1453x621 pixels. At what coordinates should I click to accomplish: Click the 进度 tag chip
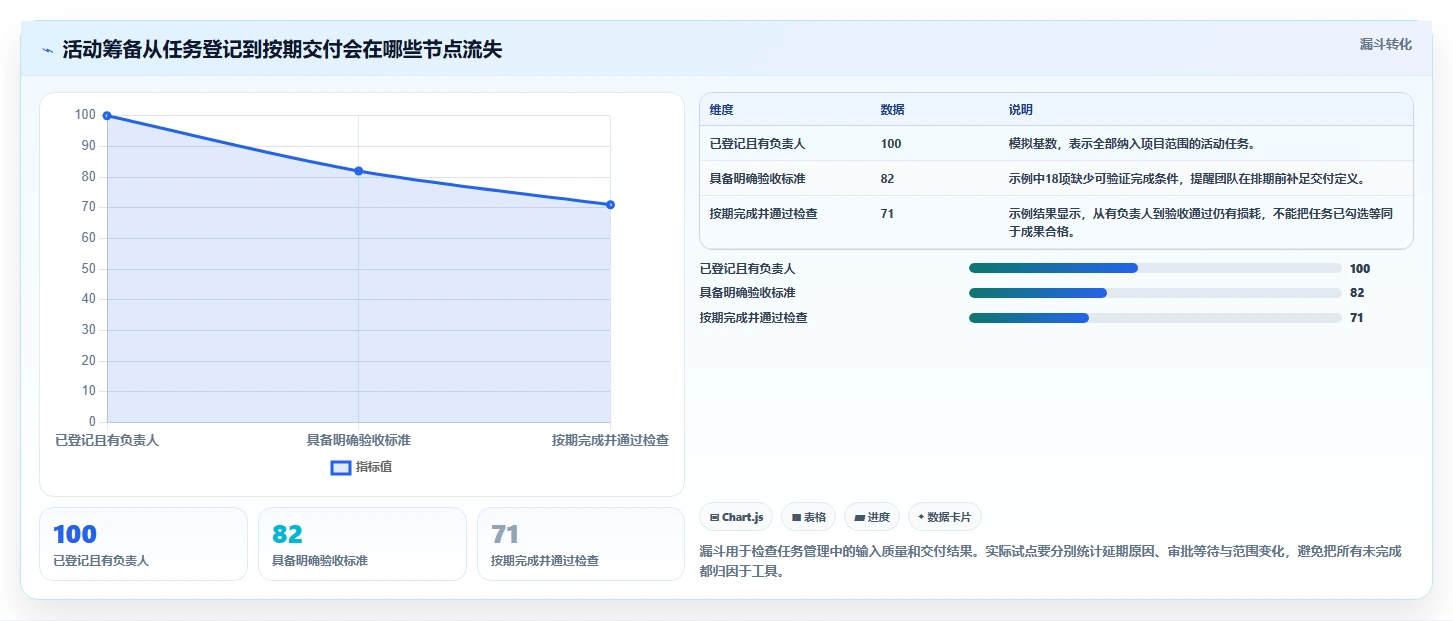click(x=872, y=517)
